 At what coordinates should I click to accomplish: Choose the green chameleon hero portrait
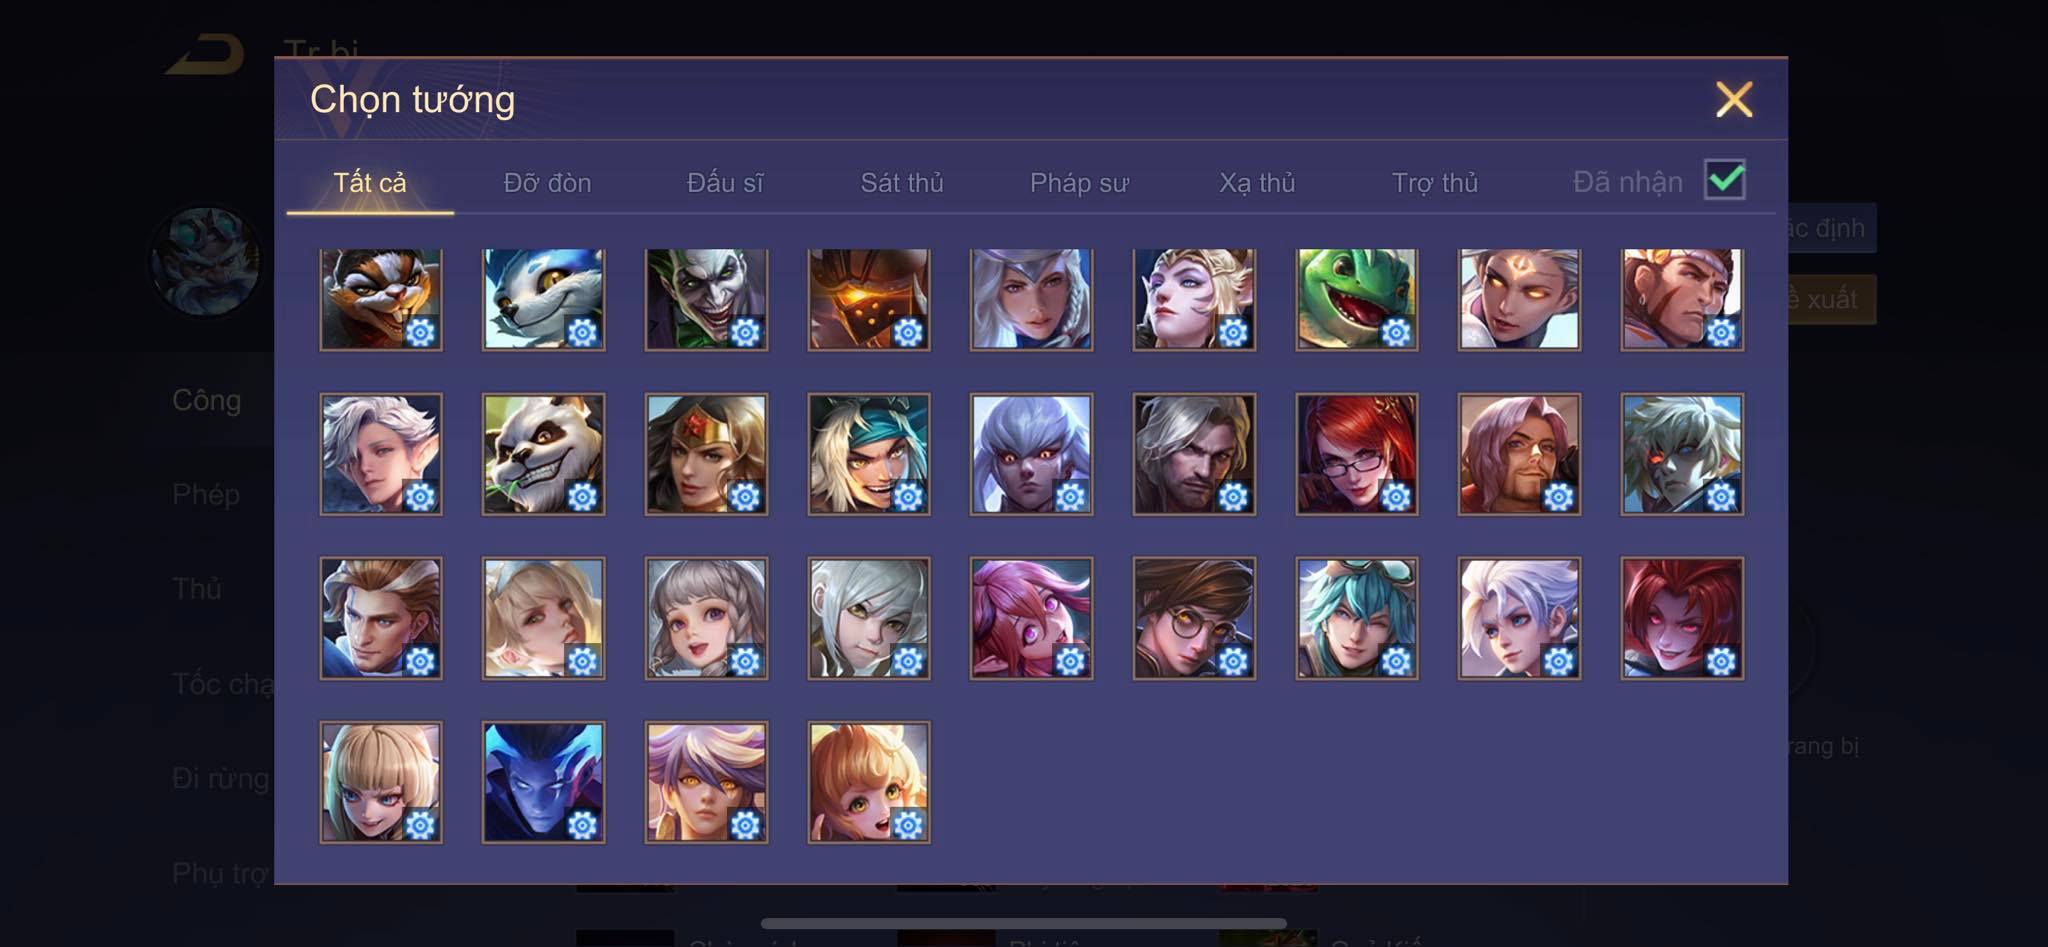[1357, 299]
